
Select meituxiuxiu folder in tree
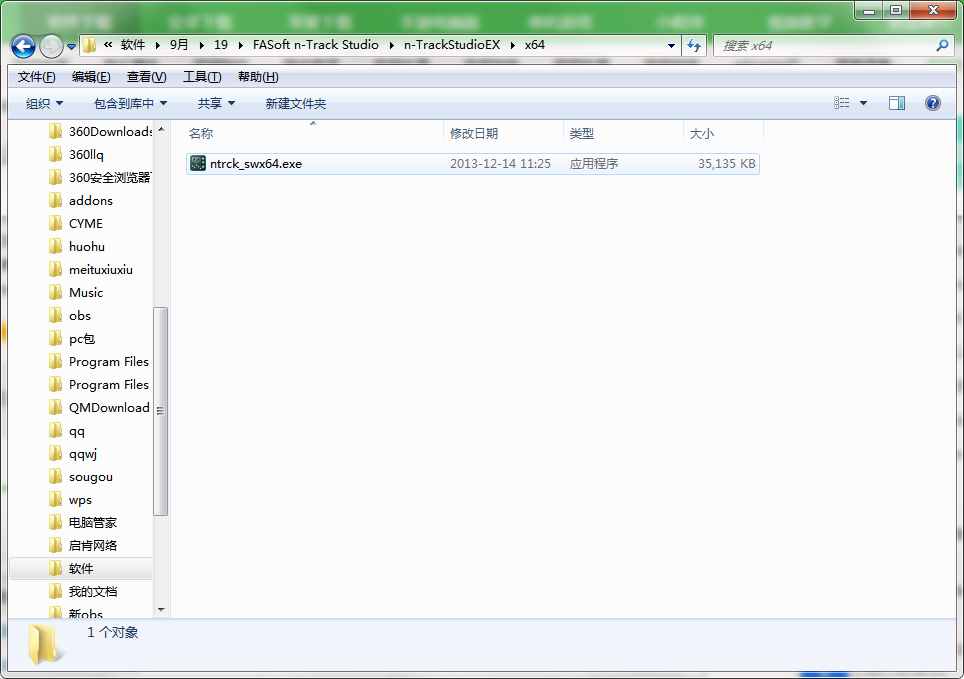tap(90, 269)
